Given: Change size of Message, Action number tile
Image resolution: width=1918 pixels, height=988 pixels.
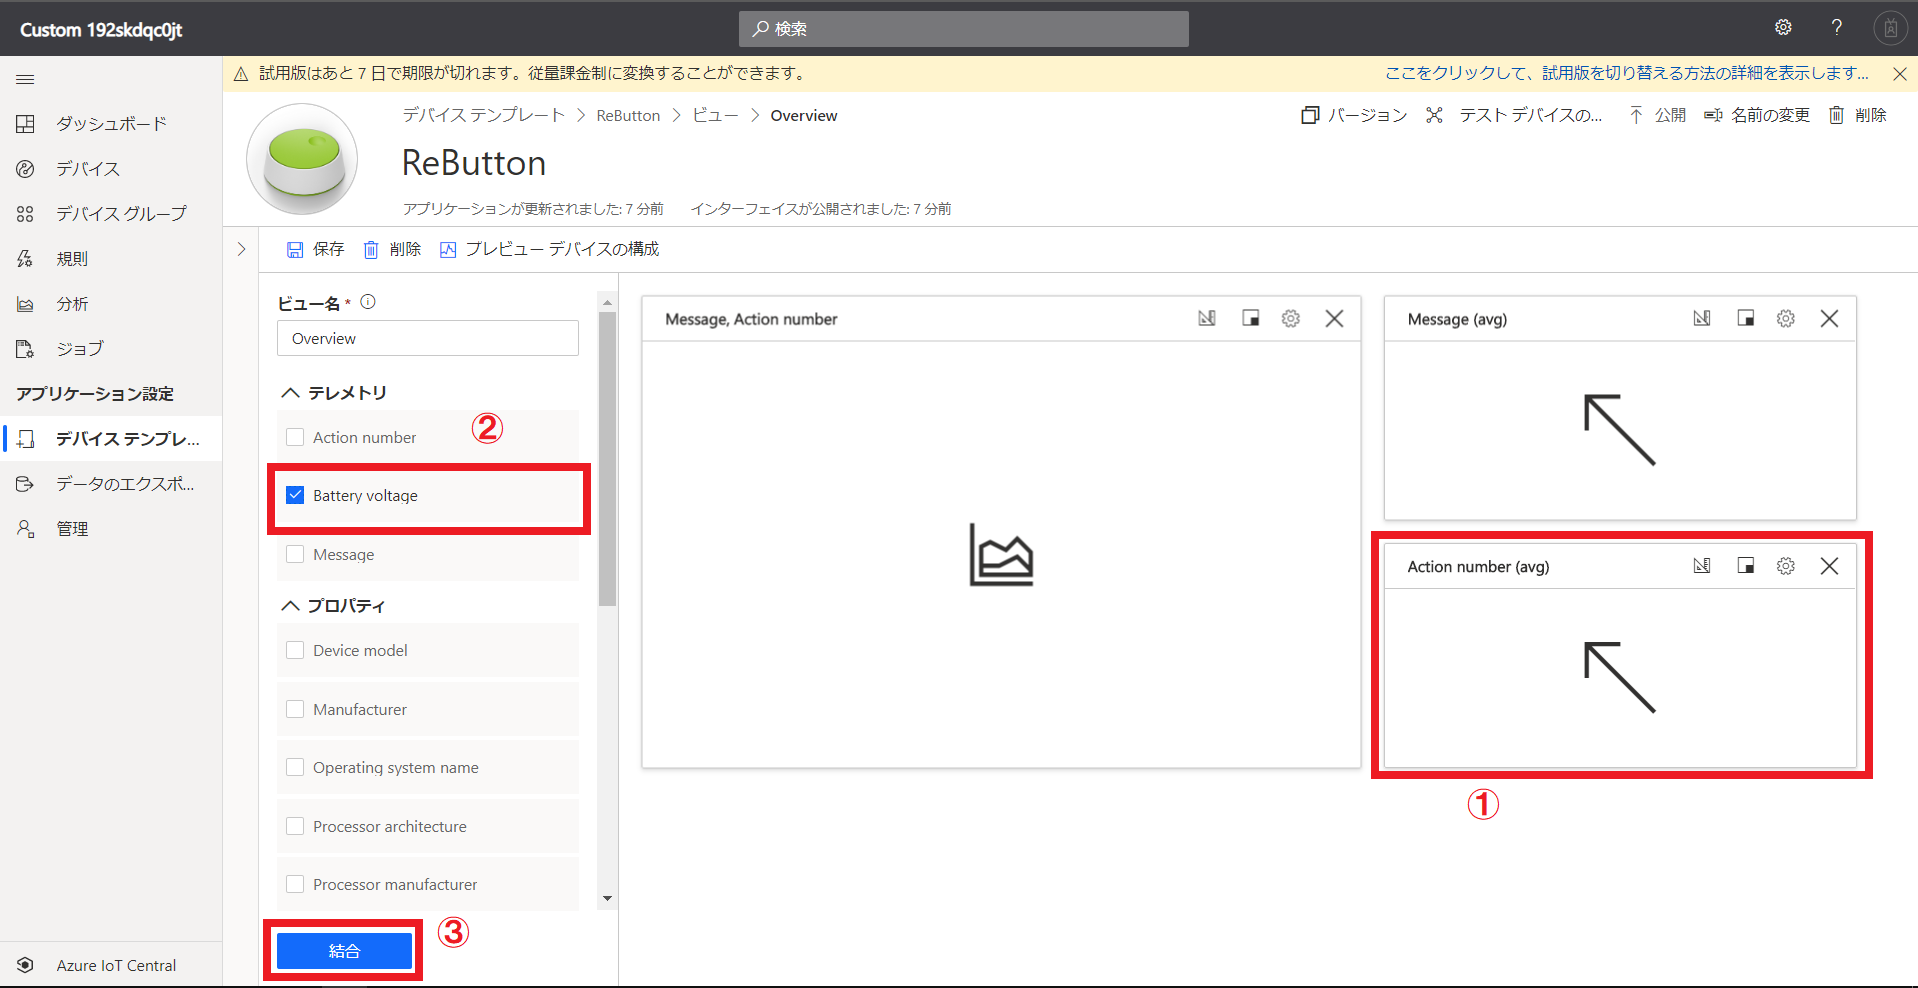Looking at the screenshot, I should point(1250,318).
